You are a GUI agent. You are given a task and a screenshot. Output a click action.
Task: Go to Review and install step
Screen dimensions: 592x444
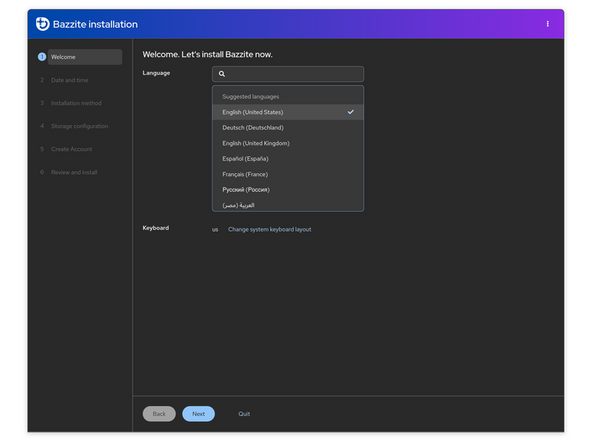click(x=74, y=172)
